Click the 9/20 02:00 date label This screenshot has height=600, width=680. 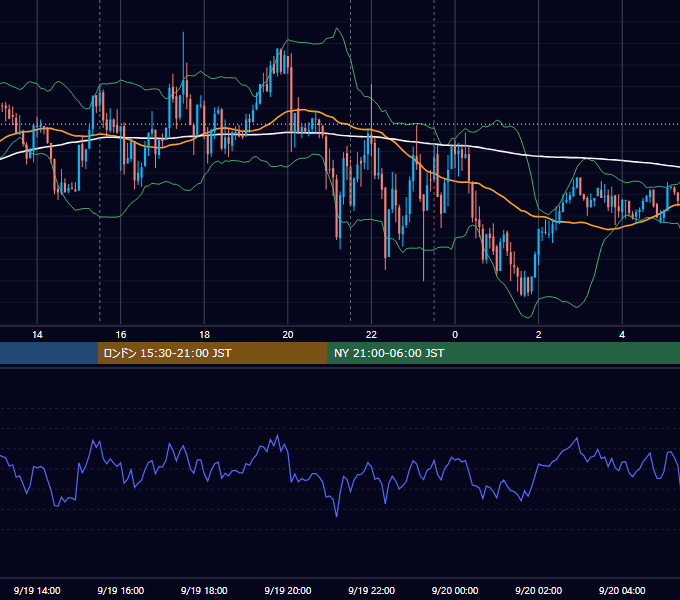538,590
